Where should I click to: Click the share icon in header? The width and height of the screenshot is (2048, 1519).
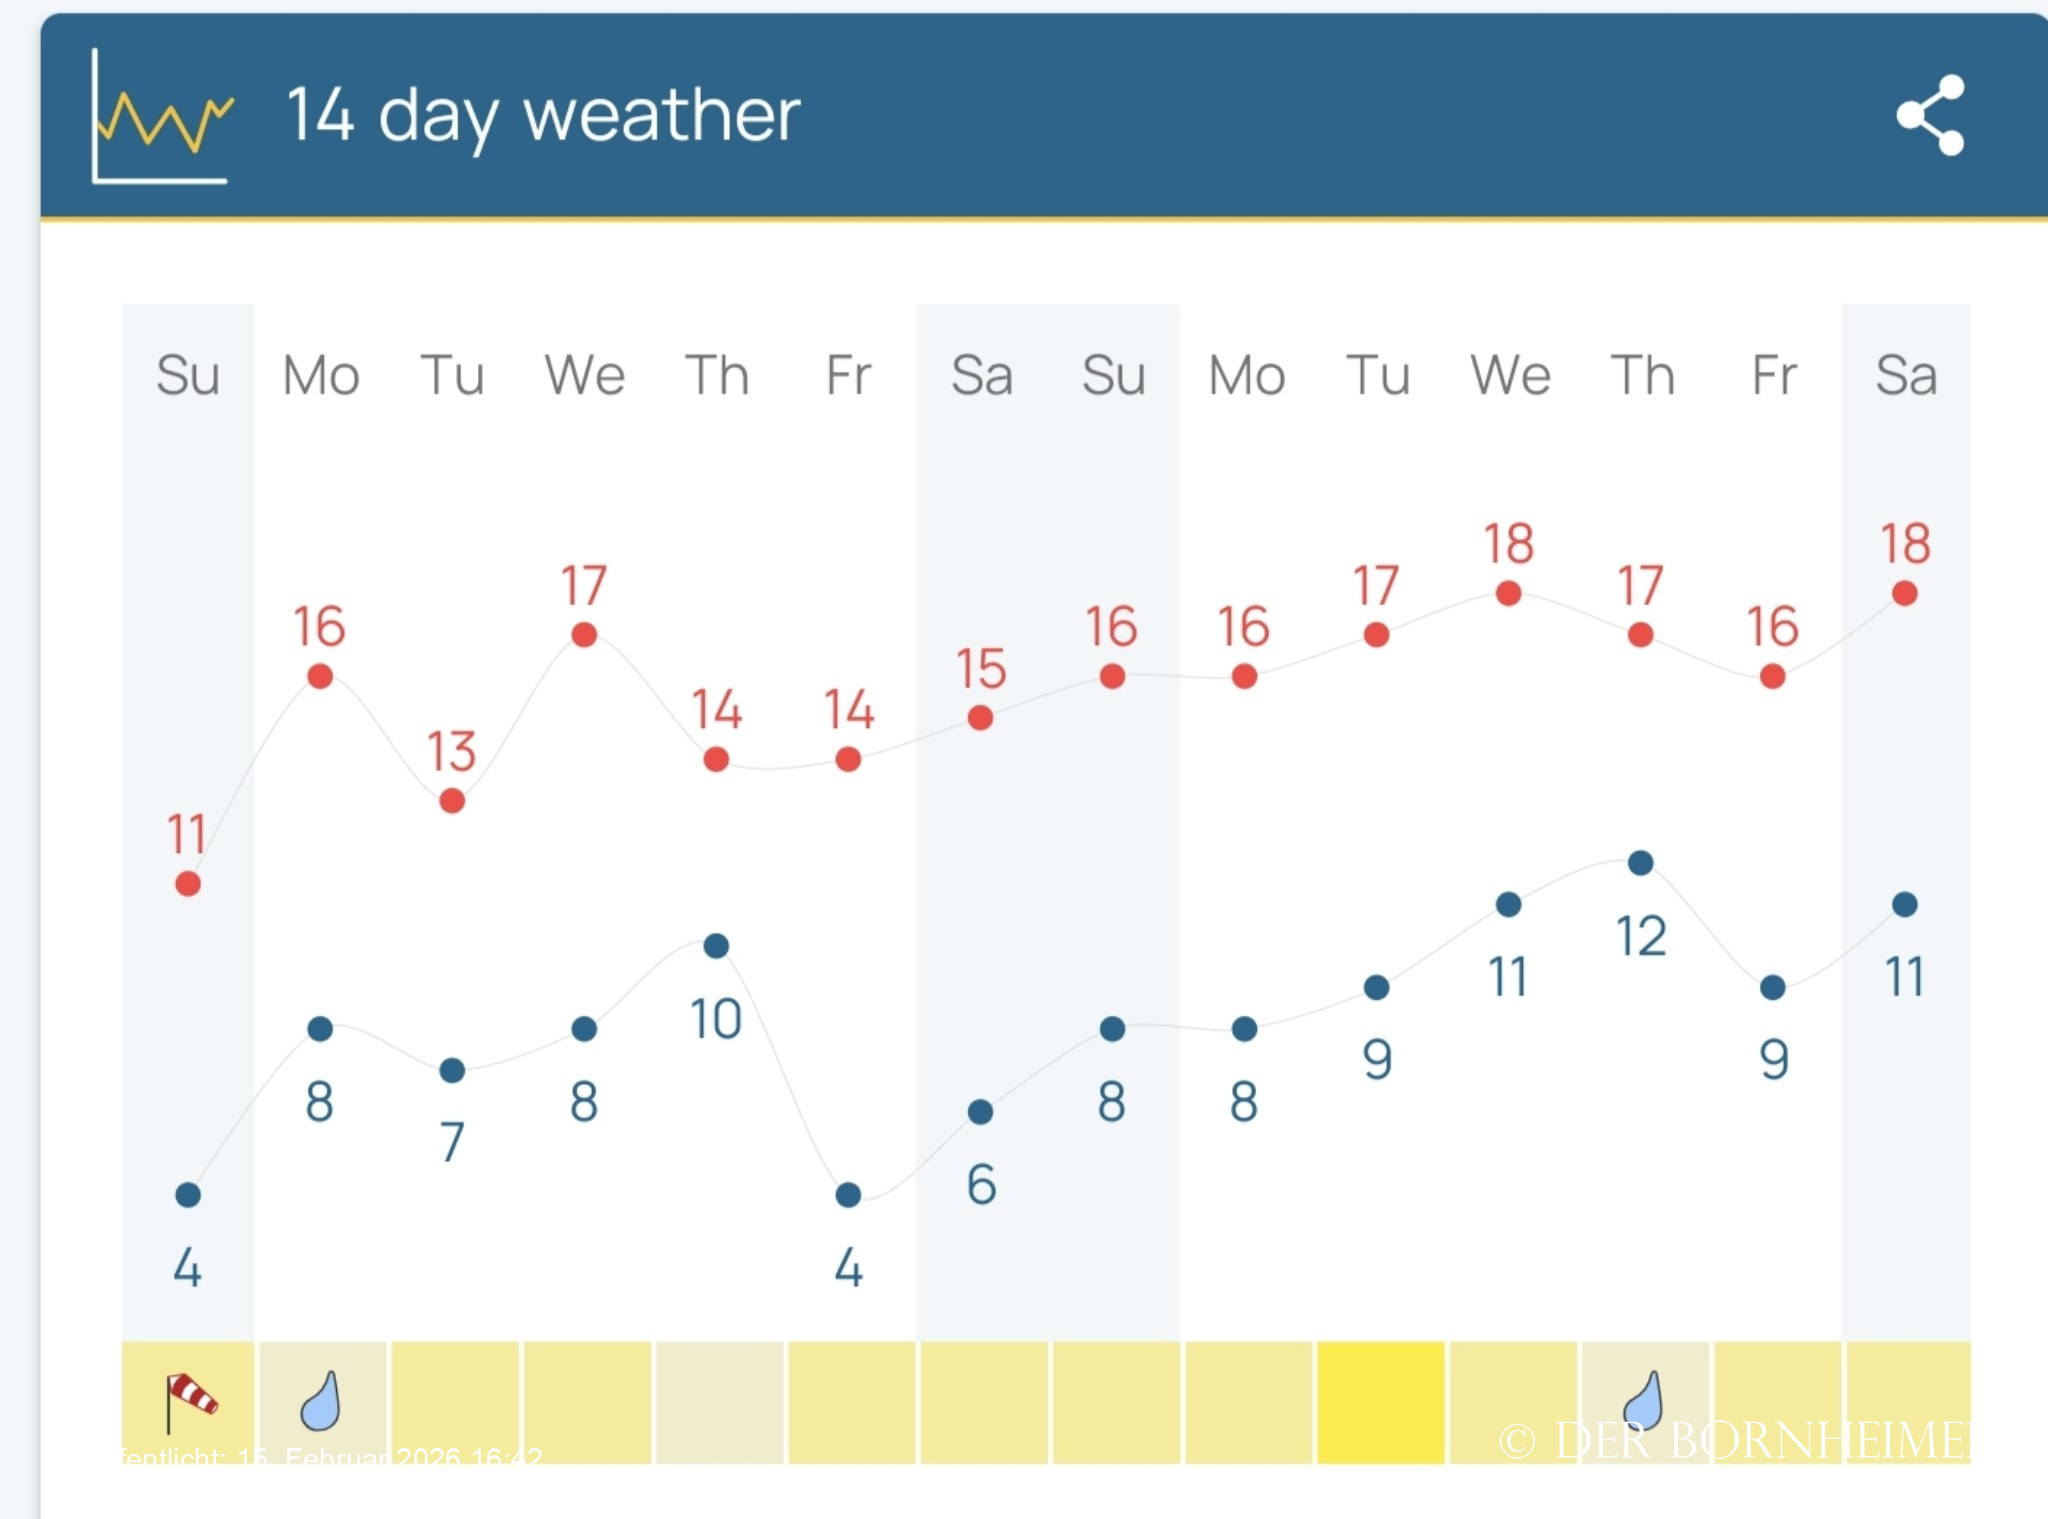click(x=1931, y=115)
